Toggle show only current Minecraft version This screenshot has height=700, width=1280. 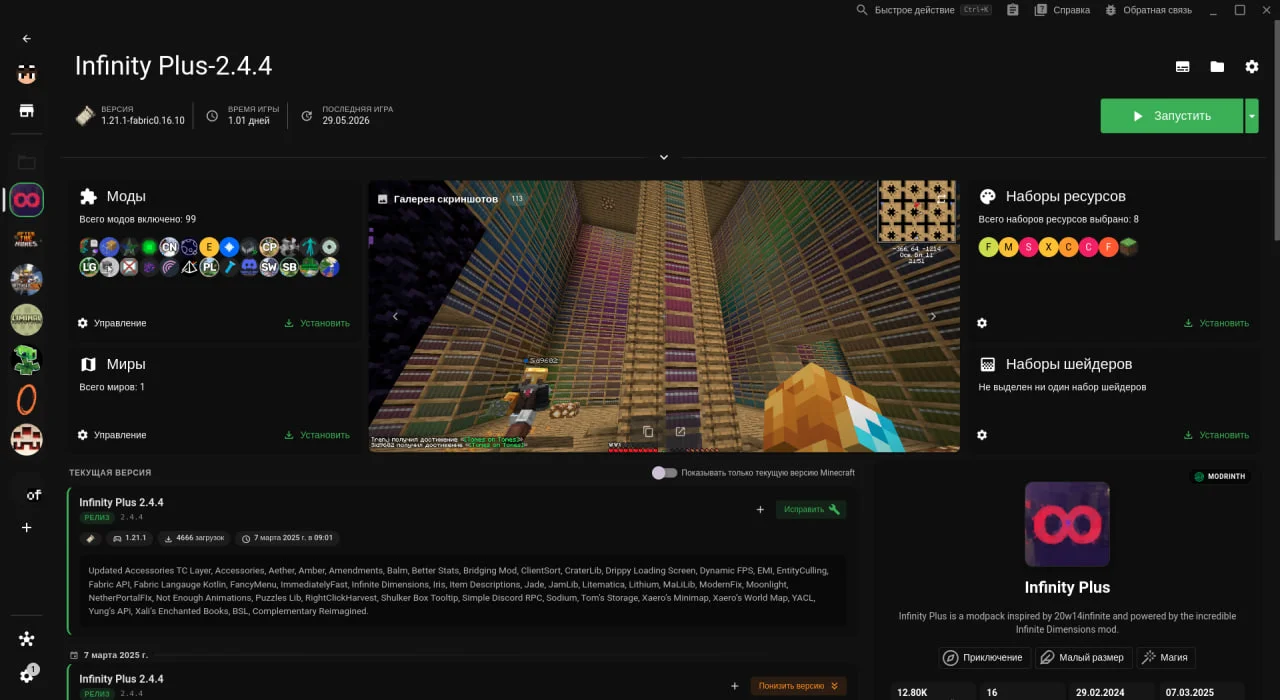665,473
